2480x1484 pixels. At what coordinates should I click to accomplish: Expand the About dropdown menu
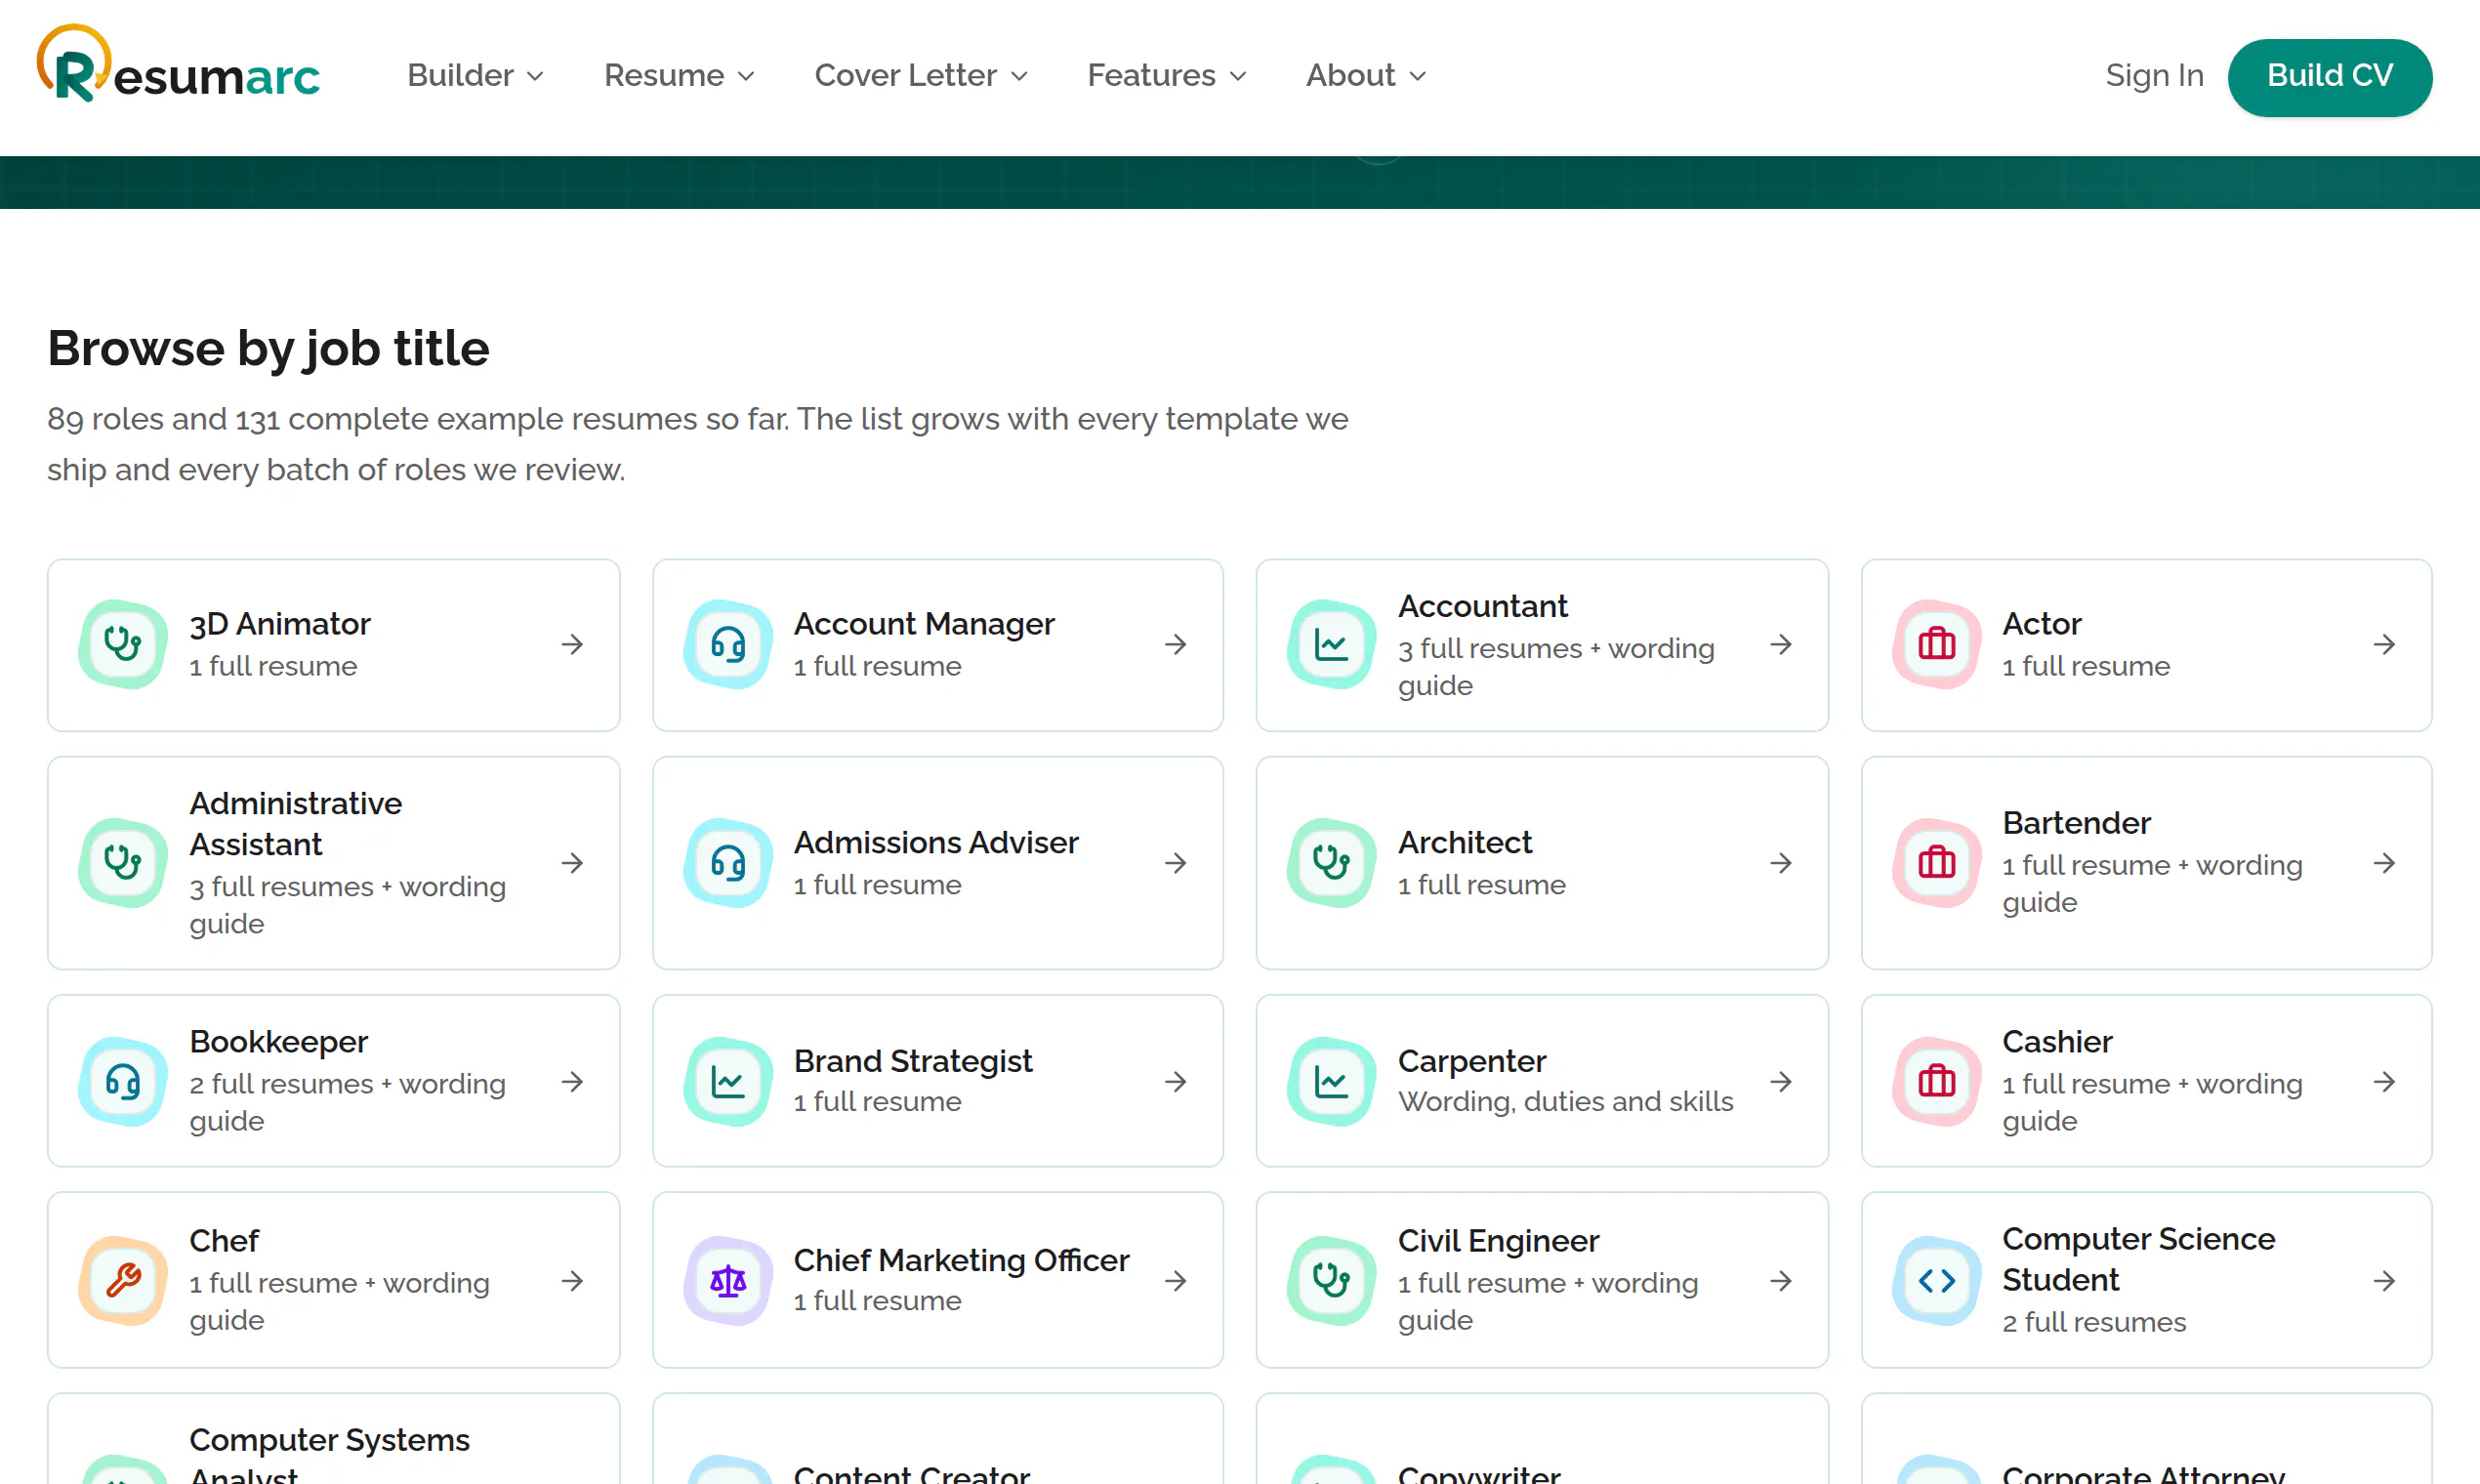(1365, 75)
